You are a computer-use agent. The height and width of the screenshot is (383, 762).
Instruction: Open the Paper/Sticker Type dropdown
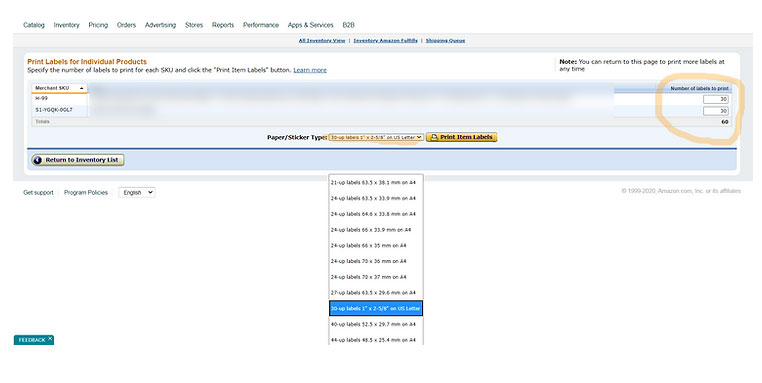pos(376,138)
